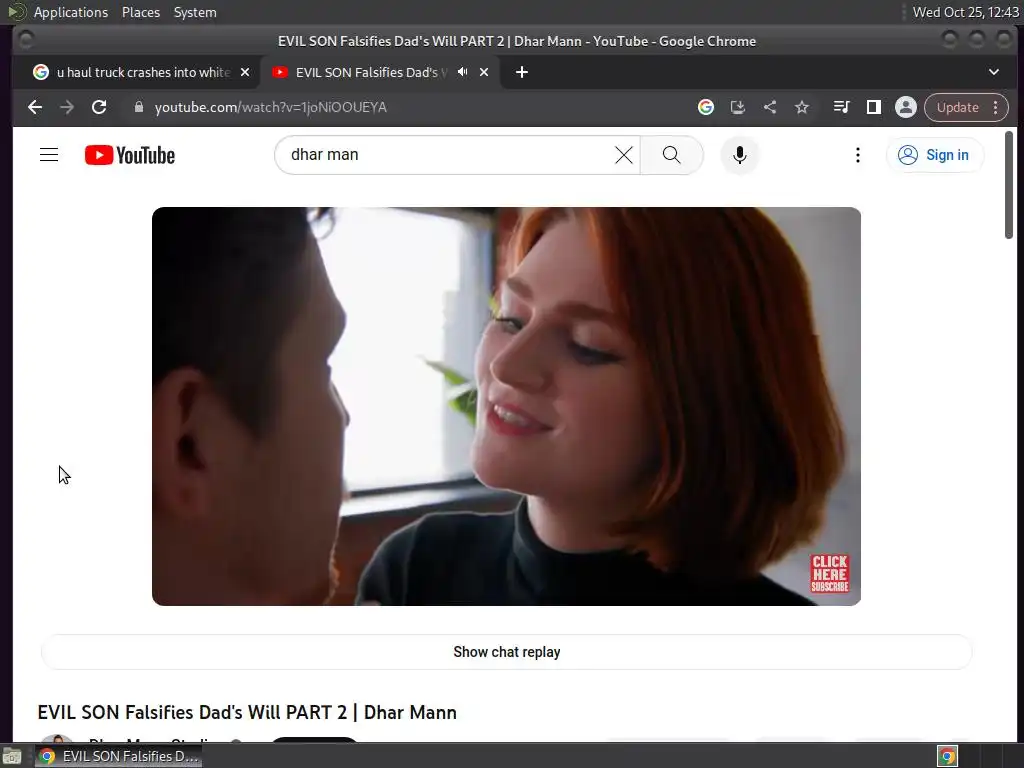1024x768 pixels.
Task: Close the EVIL SON YouTube tab
Action: click(484, 72)
